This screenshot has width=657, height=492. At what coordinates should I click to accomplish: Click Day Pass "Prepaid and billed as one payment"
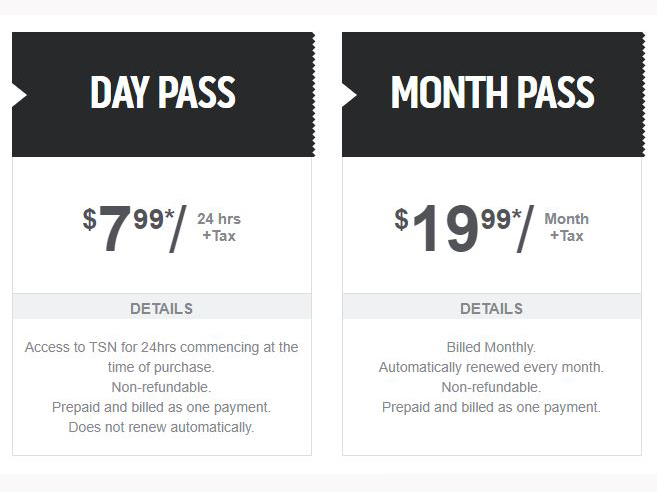tap(162, 407)
